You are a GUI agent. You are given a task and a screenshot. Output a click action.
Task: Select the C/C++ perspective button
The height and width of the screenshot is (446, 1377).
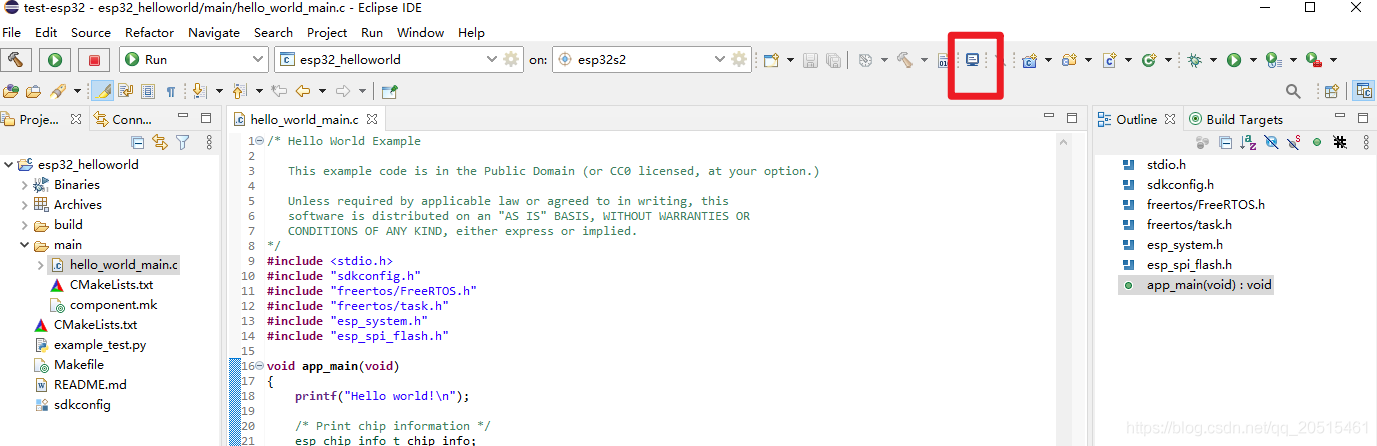[x=1363, y=91]
